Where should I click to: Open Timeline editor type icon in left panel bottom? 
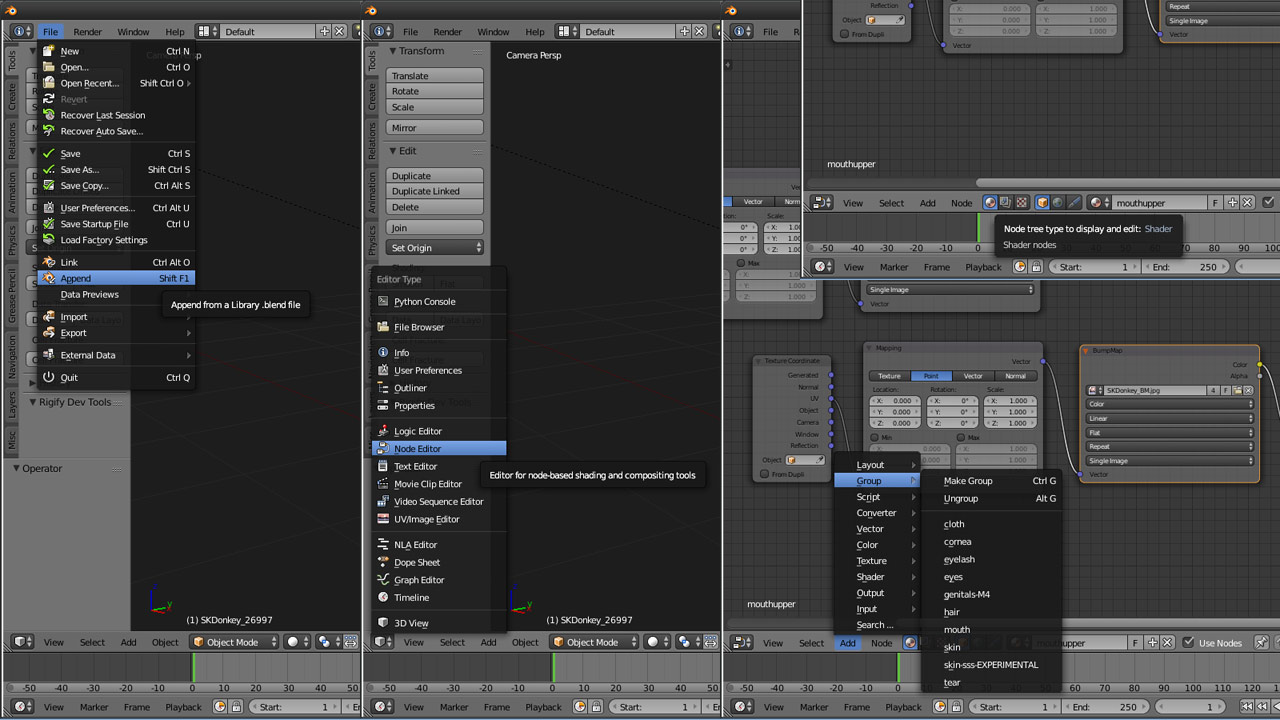point(22,707)
